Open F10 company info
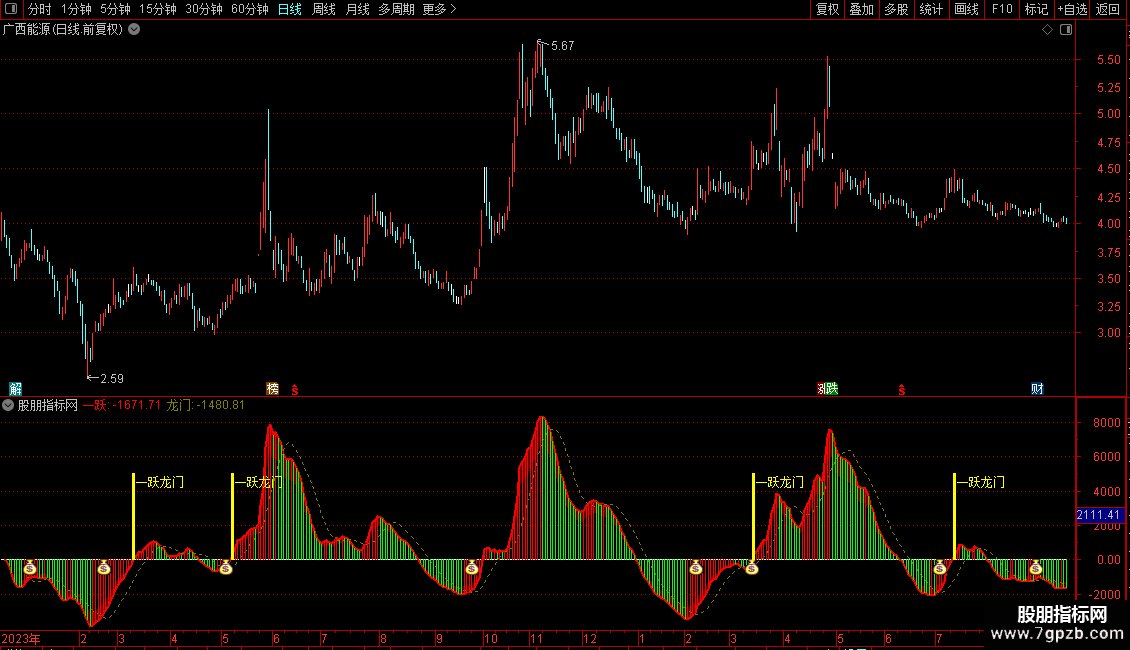Viewport: 1130px width, 650px height. 1002,9
